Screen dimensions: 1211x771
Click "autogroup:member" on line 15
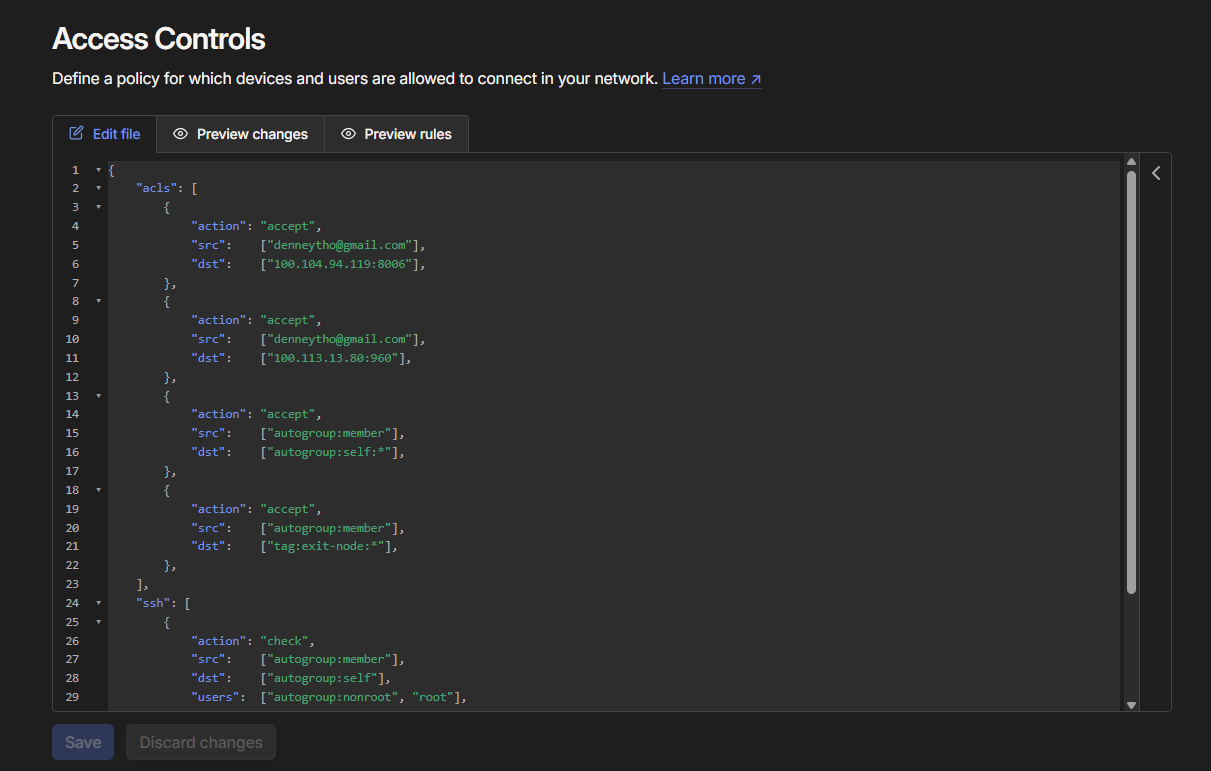click(329, 433)
